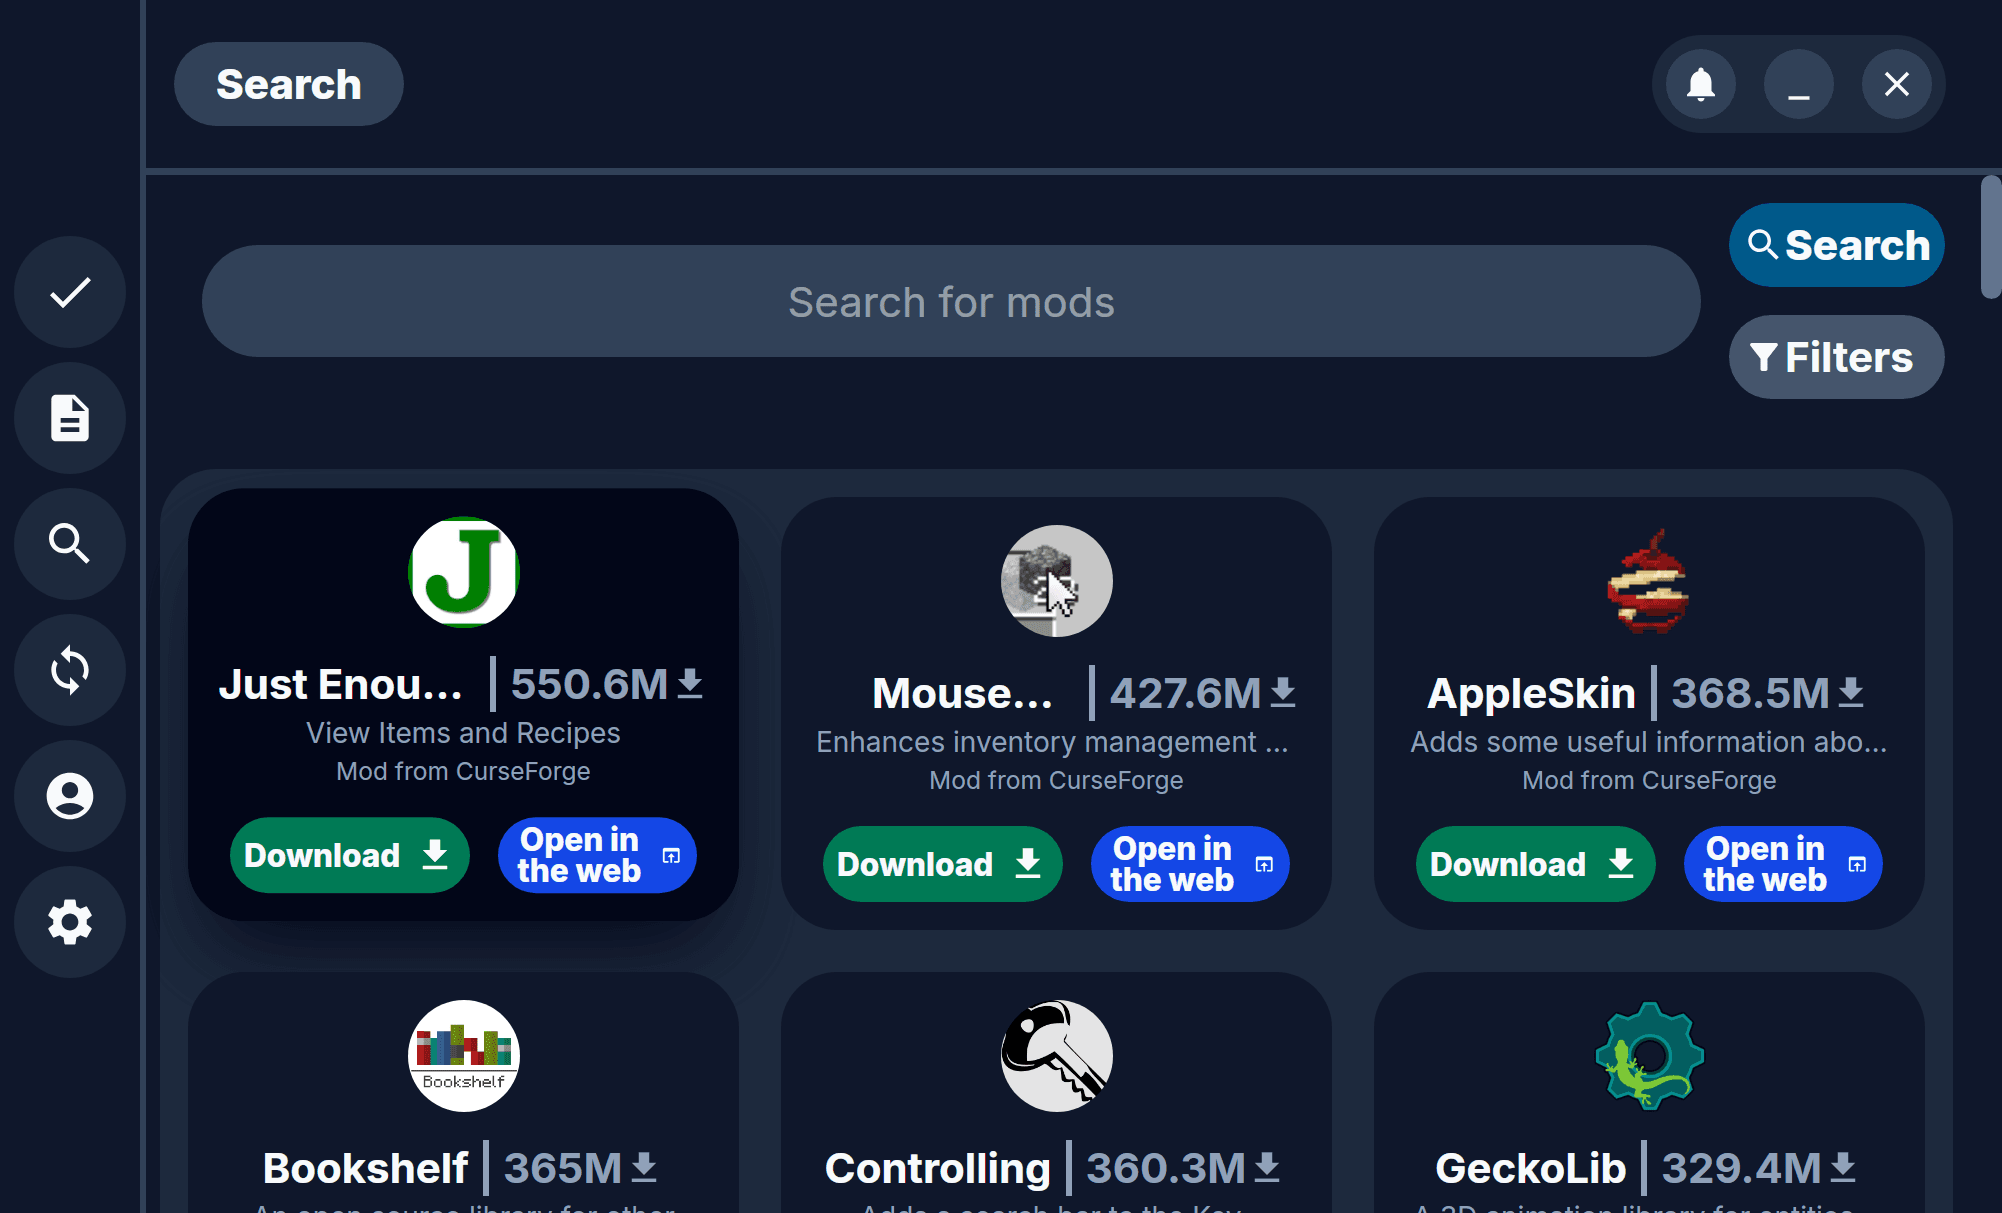Image resolution: width=2002 pixels, height=1213 pixels.
Task: Close the launcher window
Action: click(x=1897, y=84)
